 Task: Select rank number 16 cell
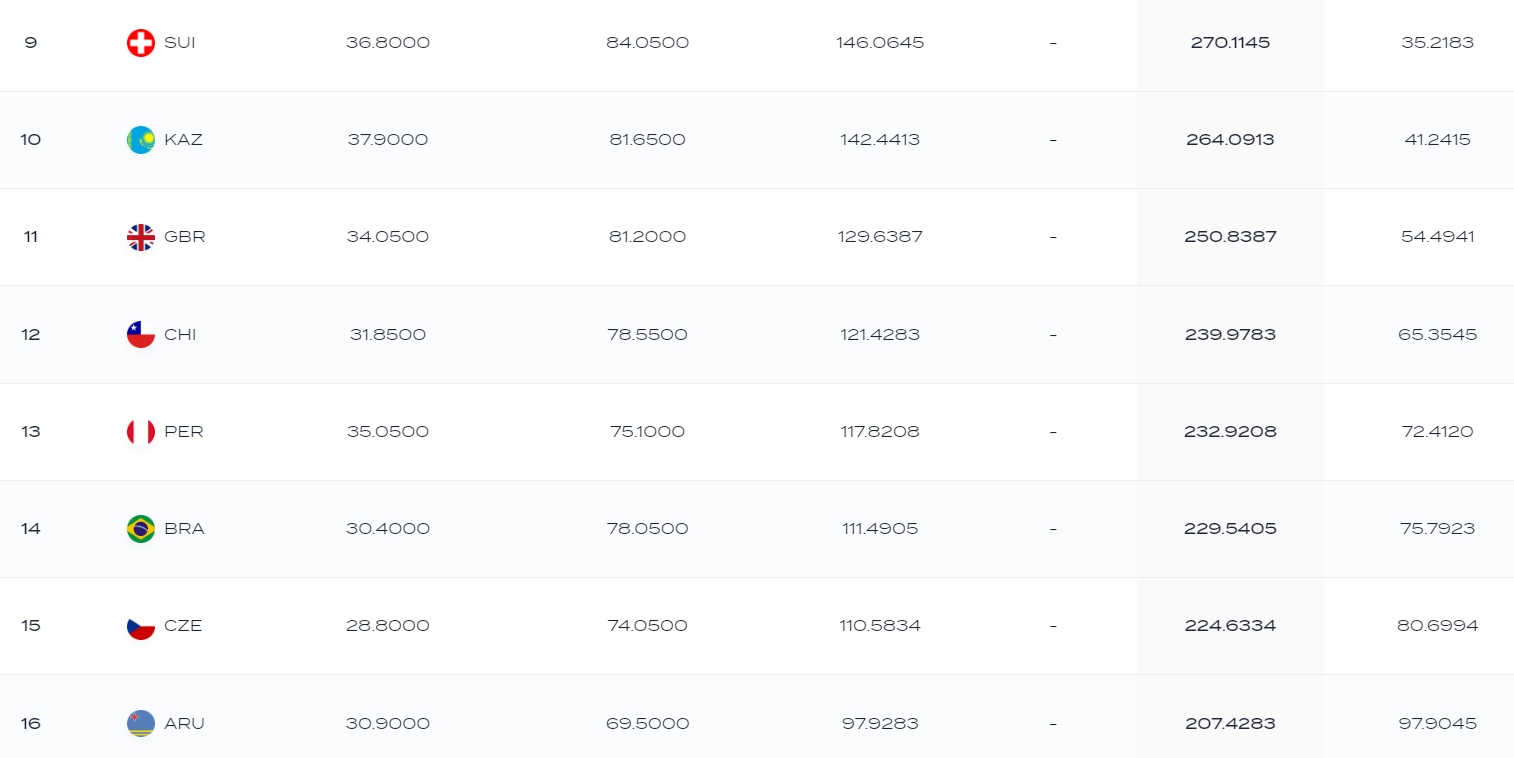tap(31, 723)
